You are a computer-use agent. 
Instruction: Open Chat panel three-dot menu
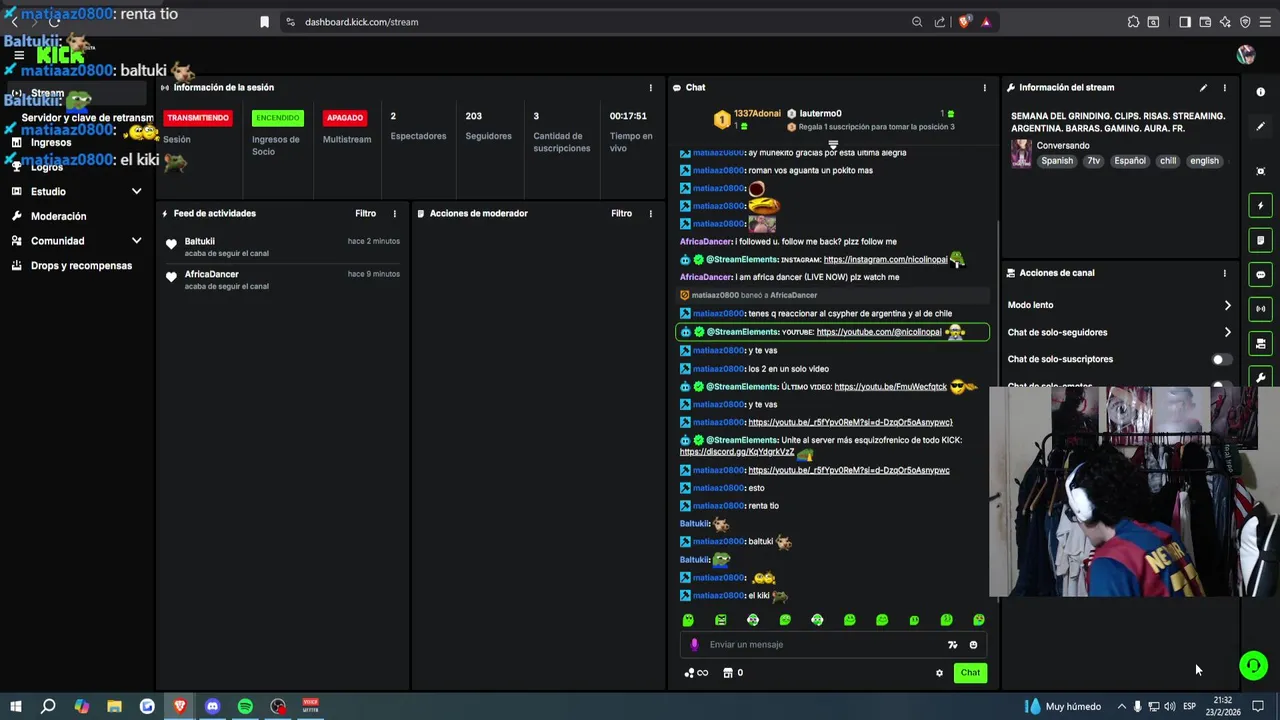pyautogui.click(x=984, y=88)
